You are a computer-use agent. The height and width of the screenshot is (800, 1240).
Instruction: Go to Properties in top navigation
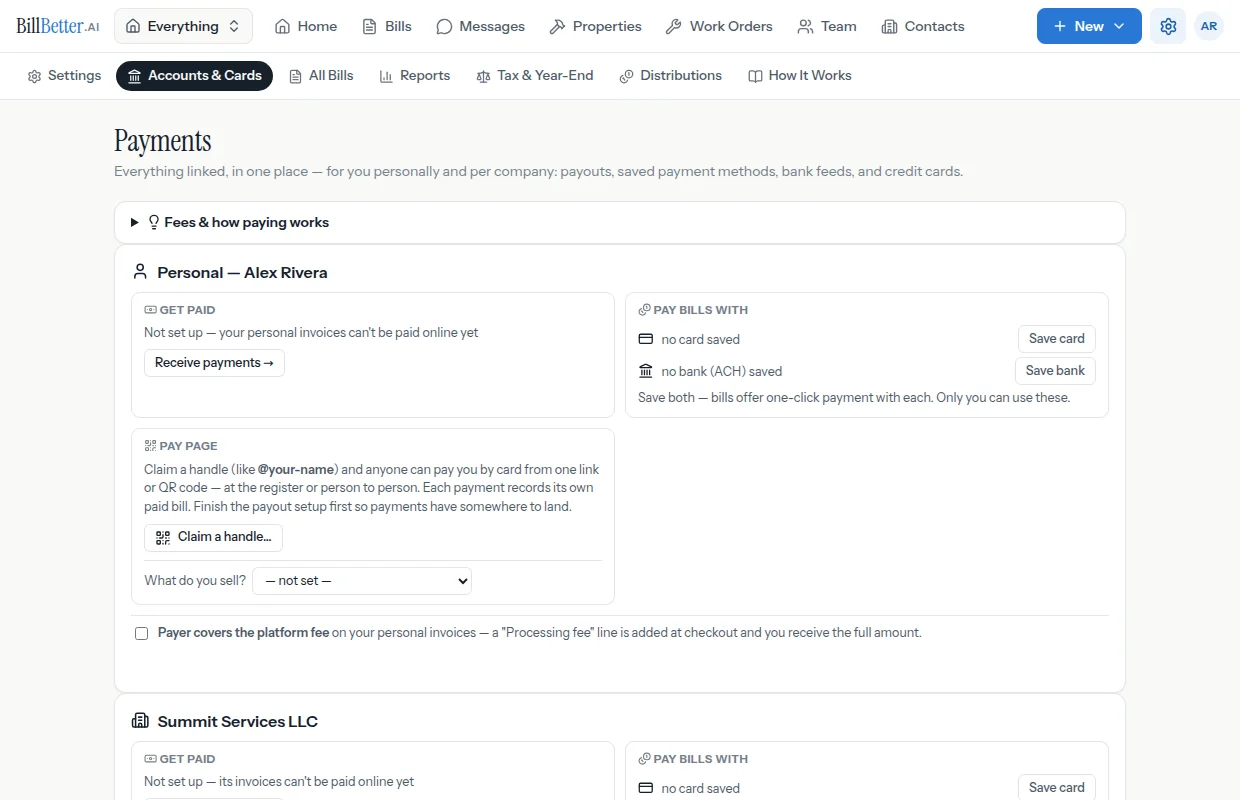point(596,26)
